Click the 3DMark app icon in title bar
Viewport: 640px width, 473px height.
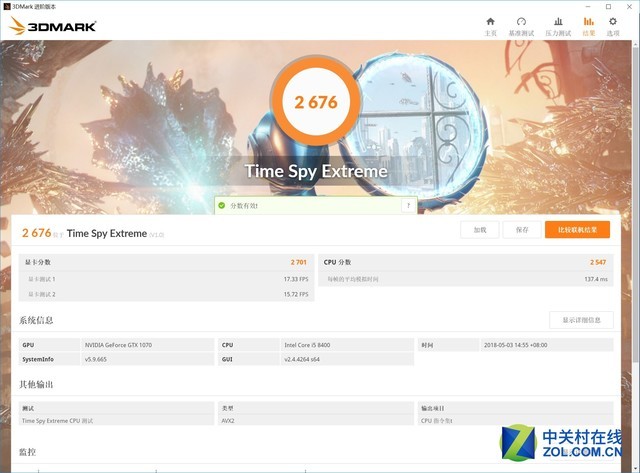(7, 7)
